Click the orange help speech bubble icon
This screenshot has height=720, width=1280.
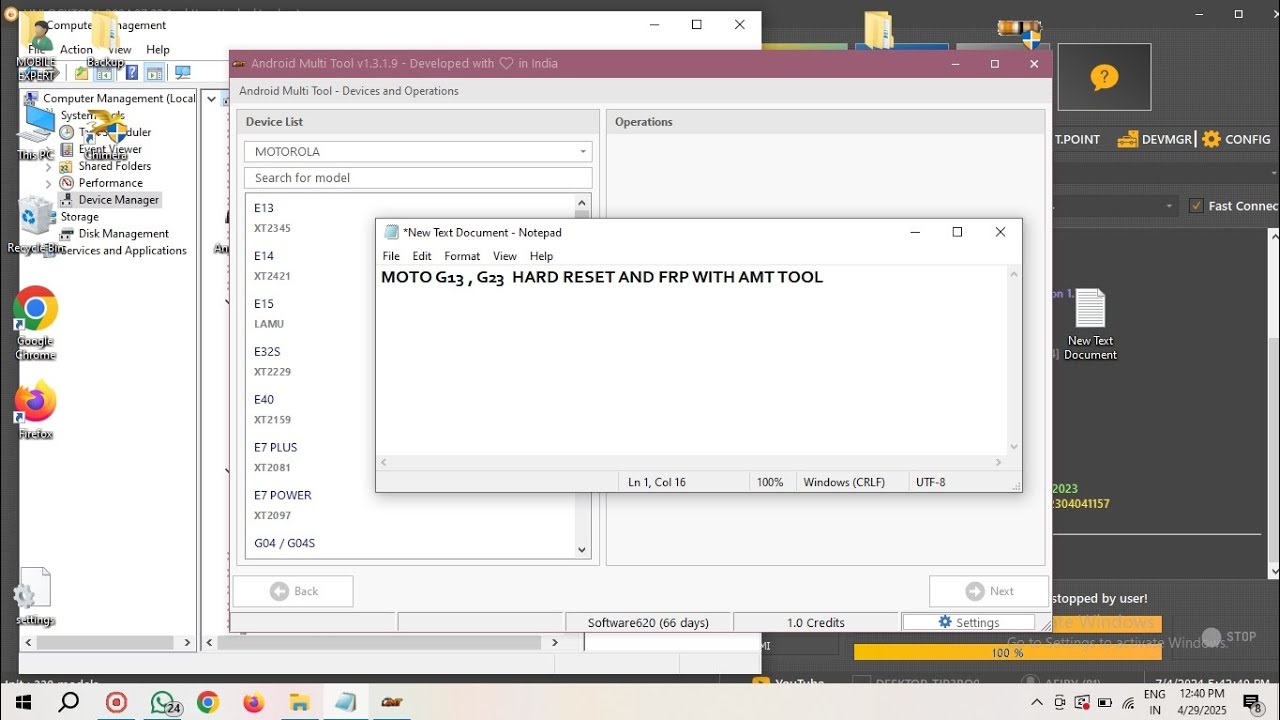click(x=1104, y=77)
